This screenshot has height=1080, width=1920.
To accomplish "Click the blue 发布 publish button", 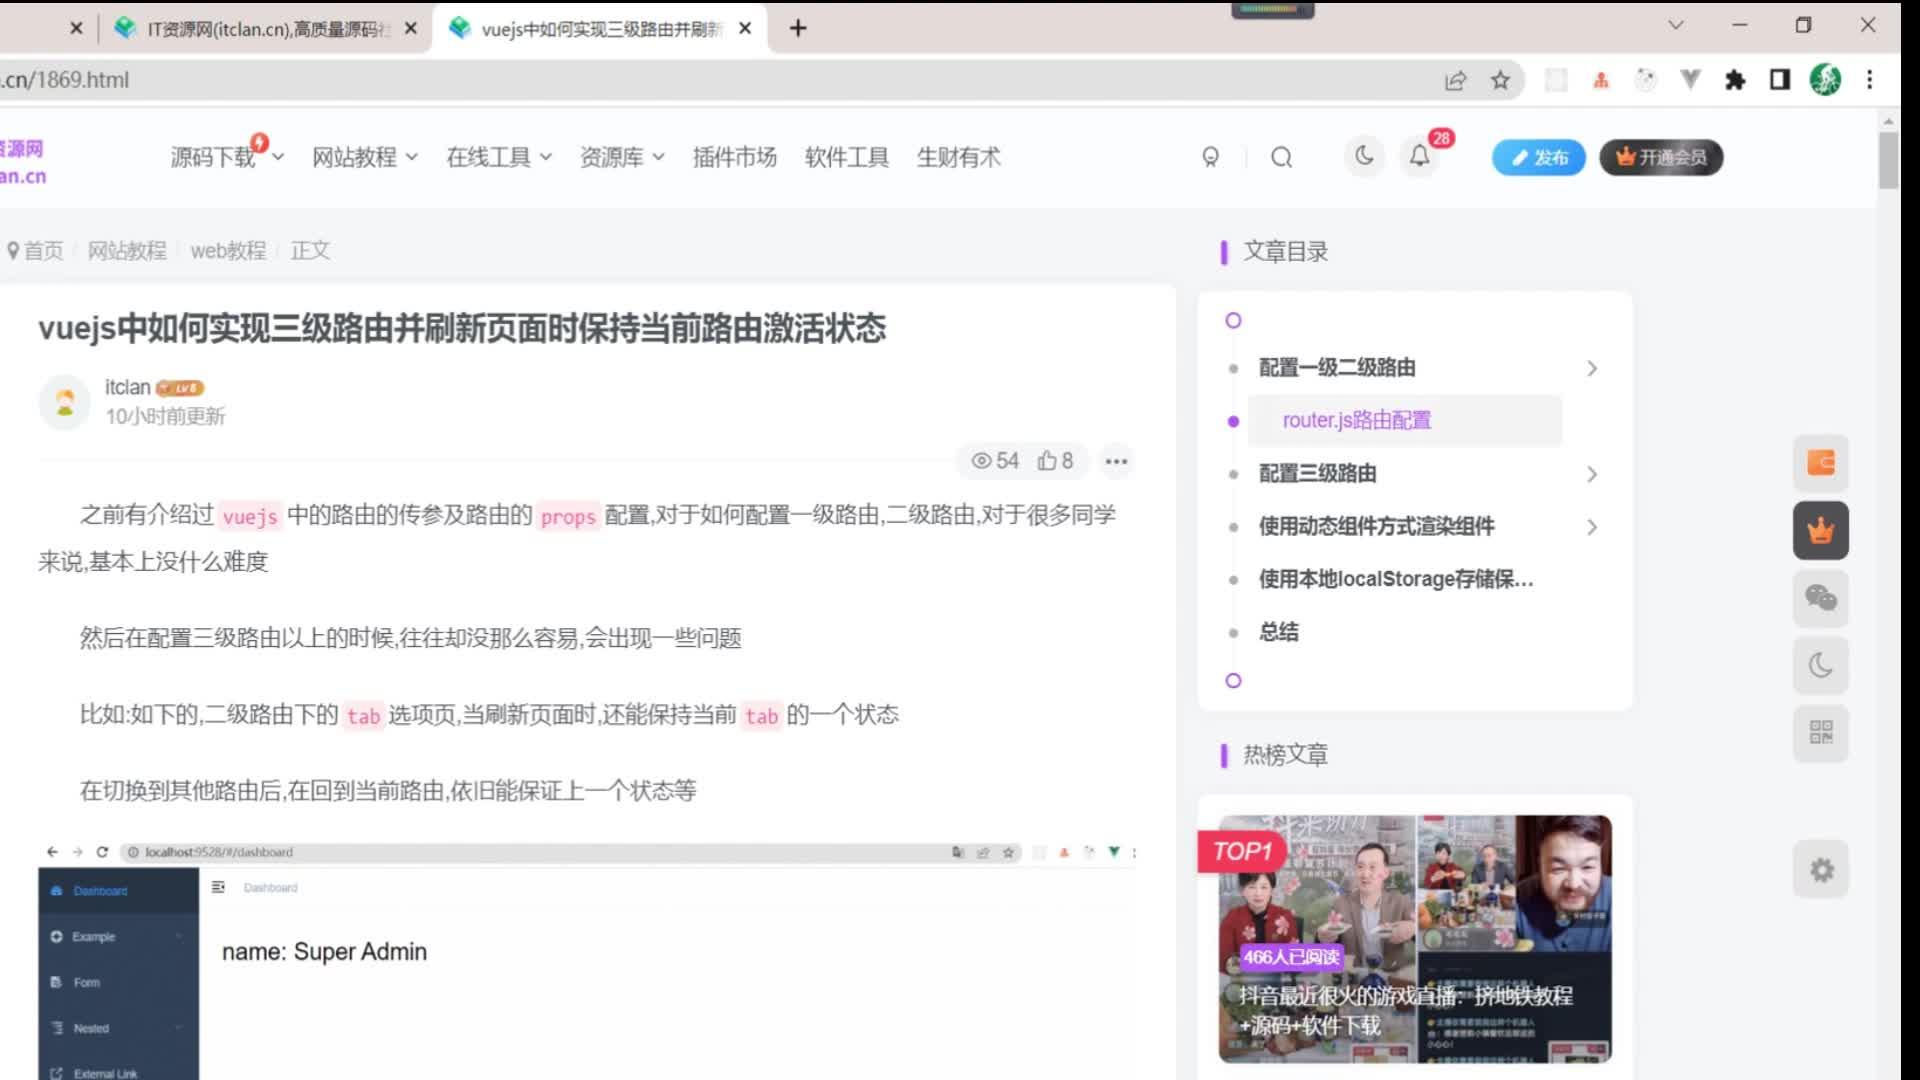I will pyautogui.click(x=1538, y=157).
